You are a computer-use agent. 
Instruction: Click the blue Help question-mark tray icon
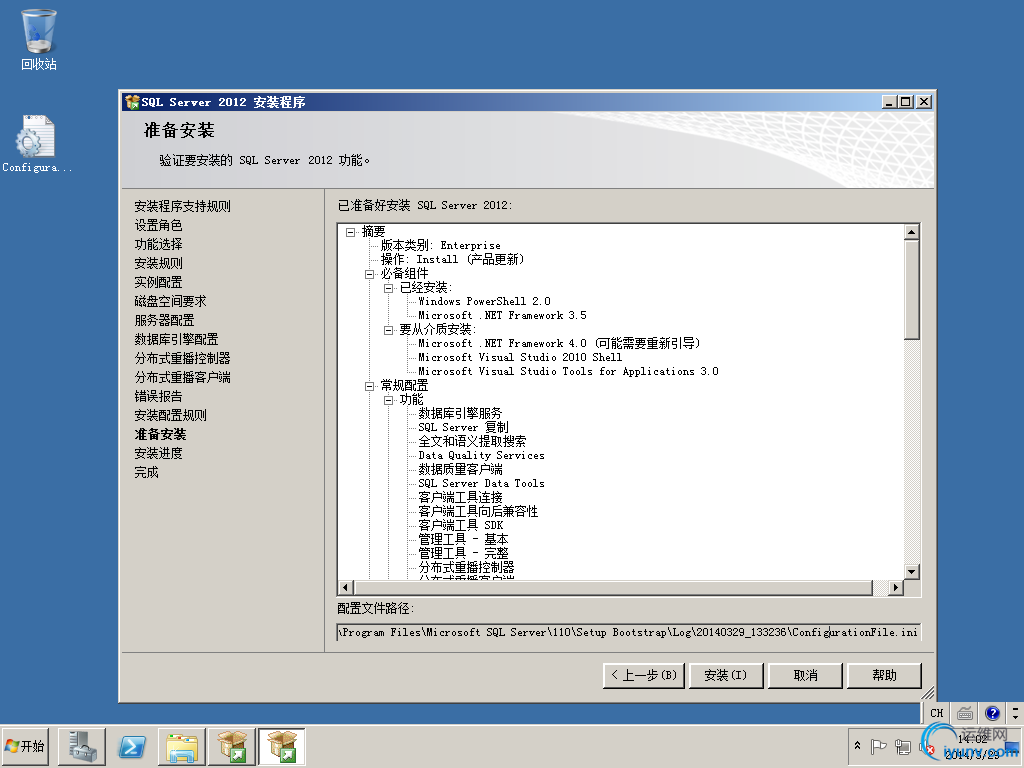tap(991, 712)
